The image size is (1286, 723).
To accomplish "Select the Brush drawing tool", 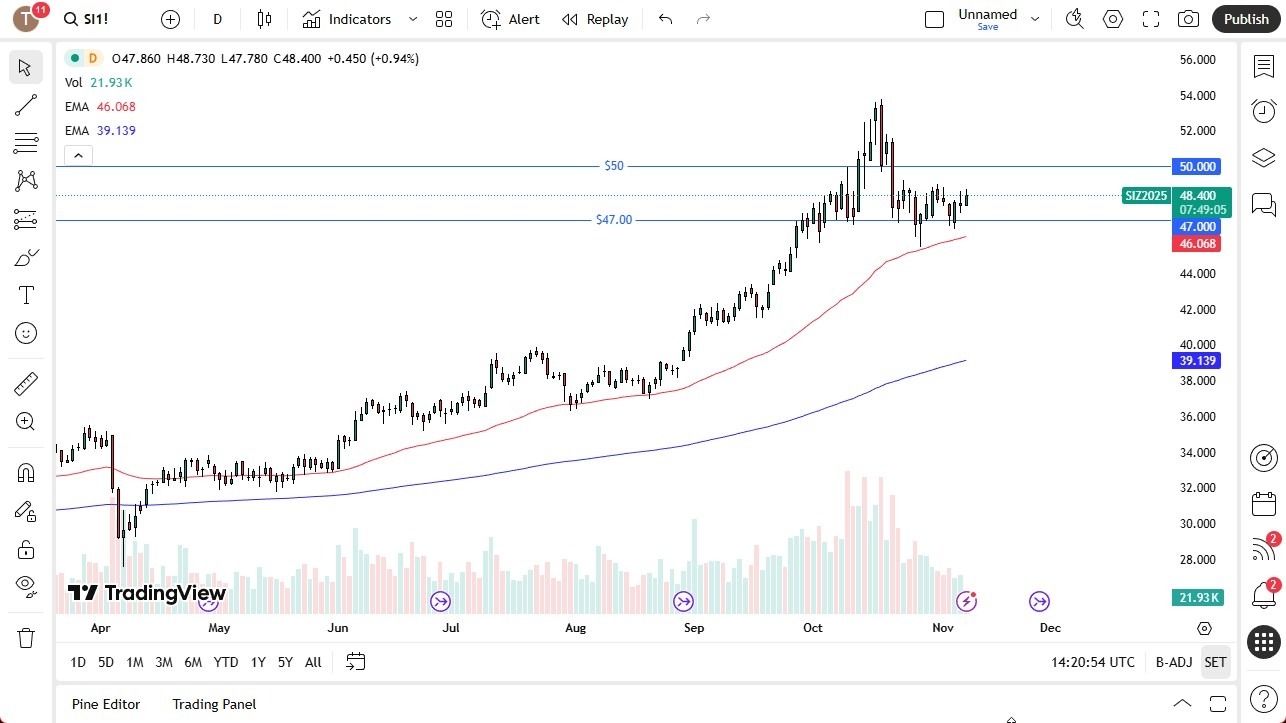I will pos(26,256).
